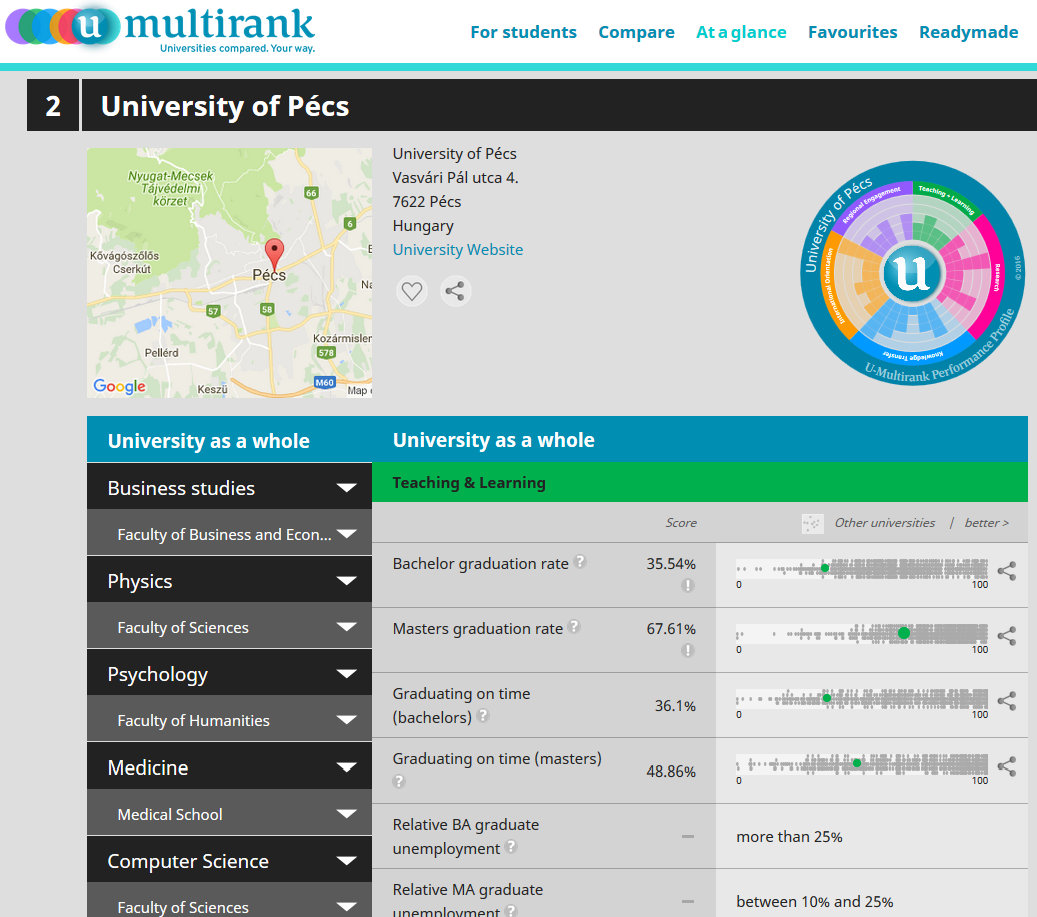Open the Readymade menu
The image size is (1037, 917).
coord(968,32)
